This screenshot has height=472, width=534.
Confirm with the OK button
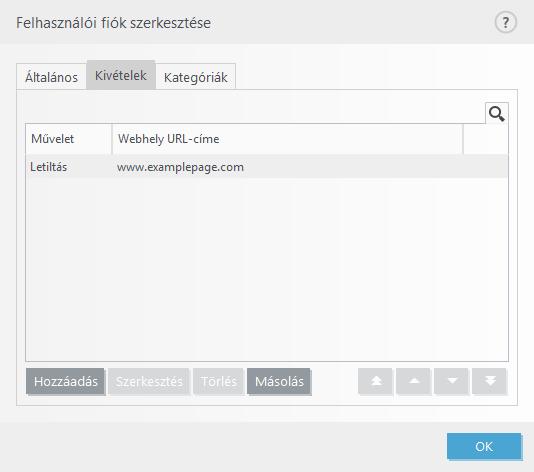484,446
